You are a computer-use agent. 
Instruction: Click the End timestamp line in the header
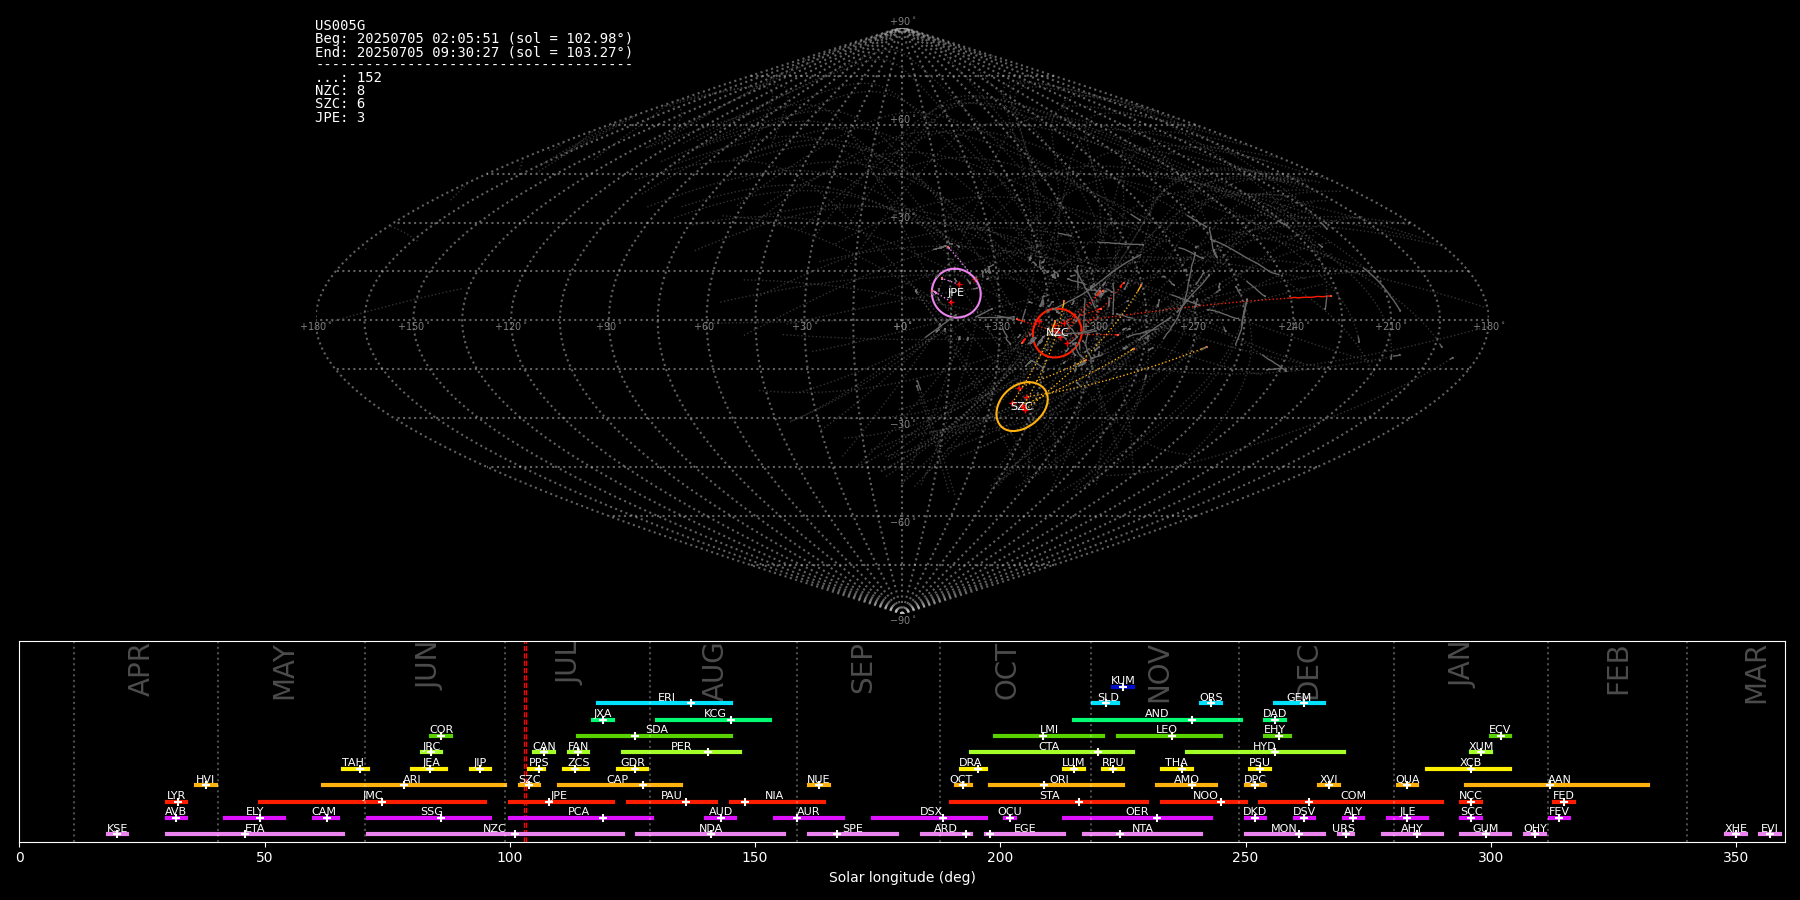[474, 52]
